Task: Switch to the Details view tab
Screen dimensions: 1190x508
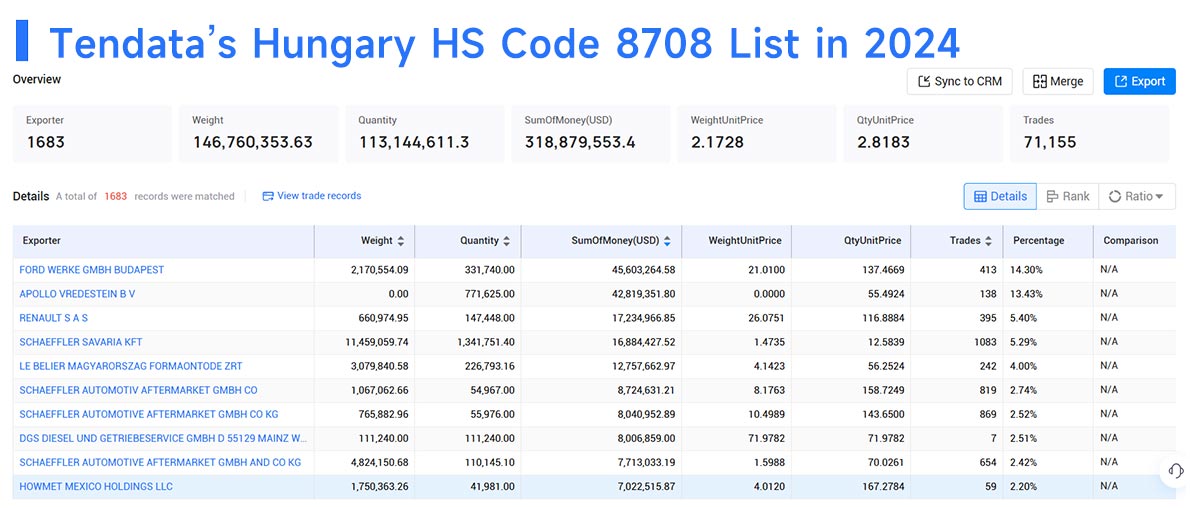Action: point(1000,196)
